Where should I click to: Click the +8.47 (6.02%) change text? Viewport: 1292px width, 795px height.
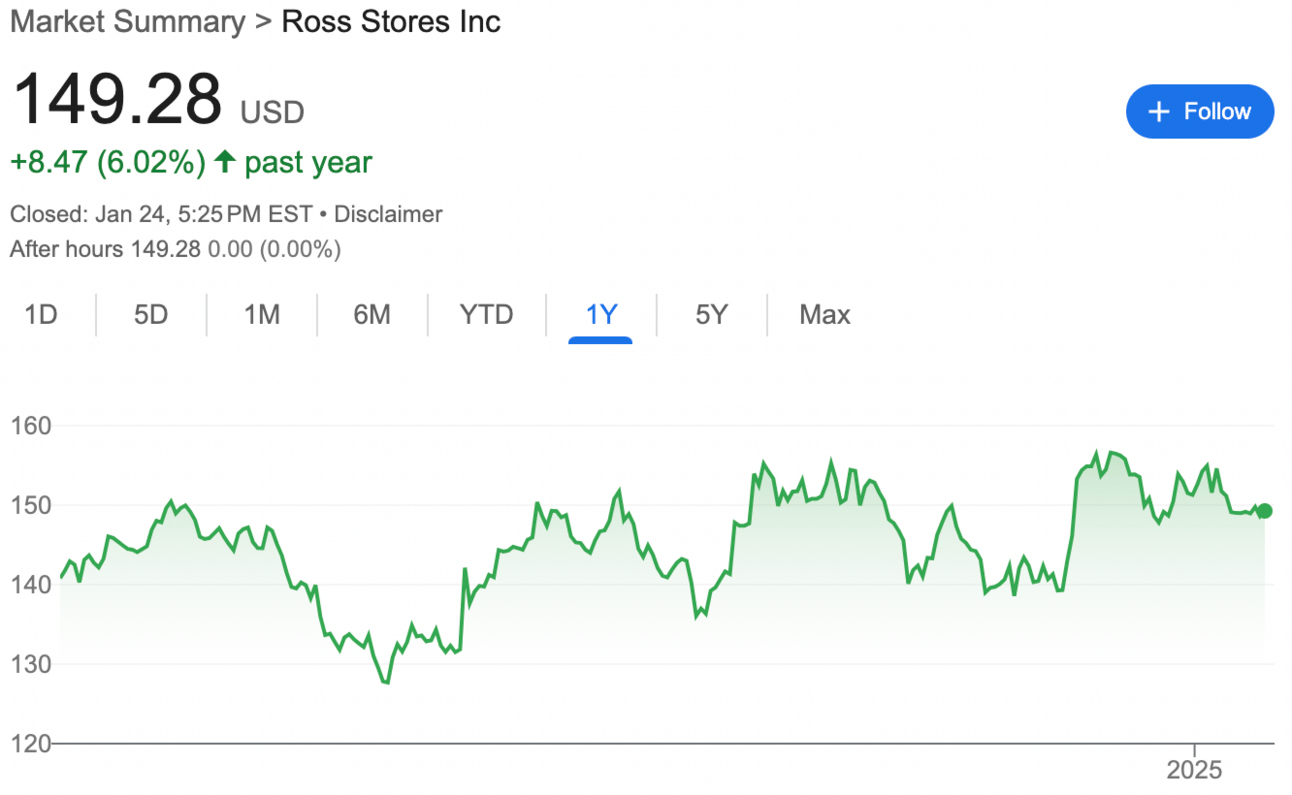click(108, 162)
